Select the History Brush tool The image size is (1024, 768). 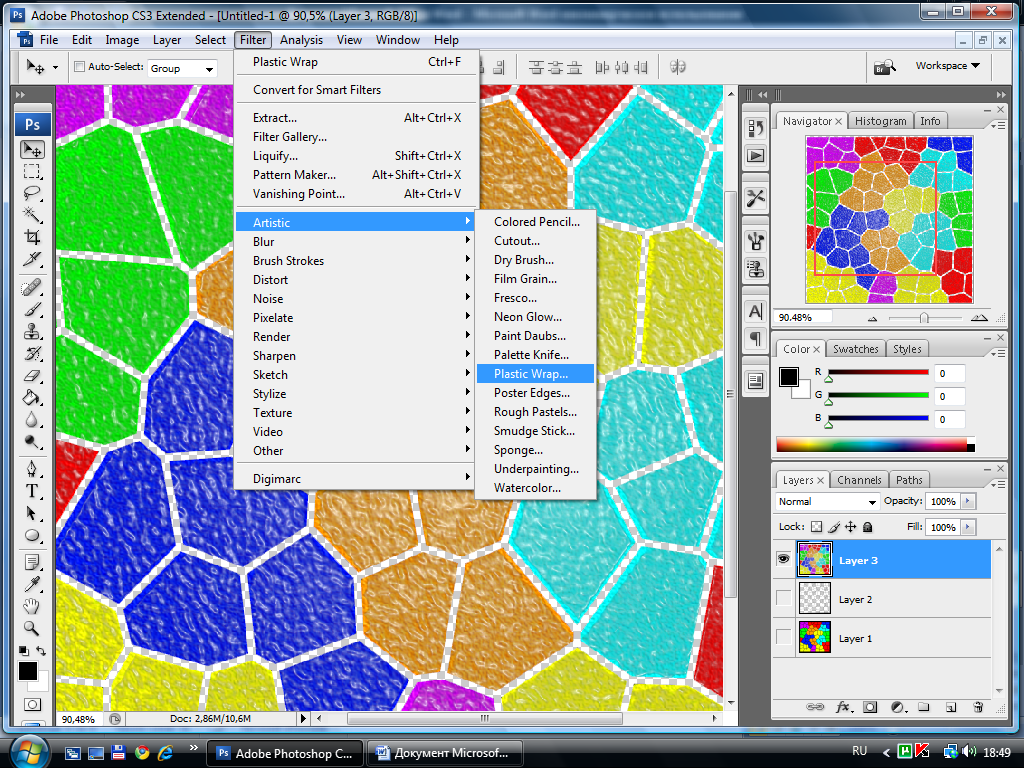point(32,354)
